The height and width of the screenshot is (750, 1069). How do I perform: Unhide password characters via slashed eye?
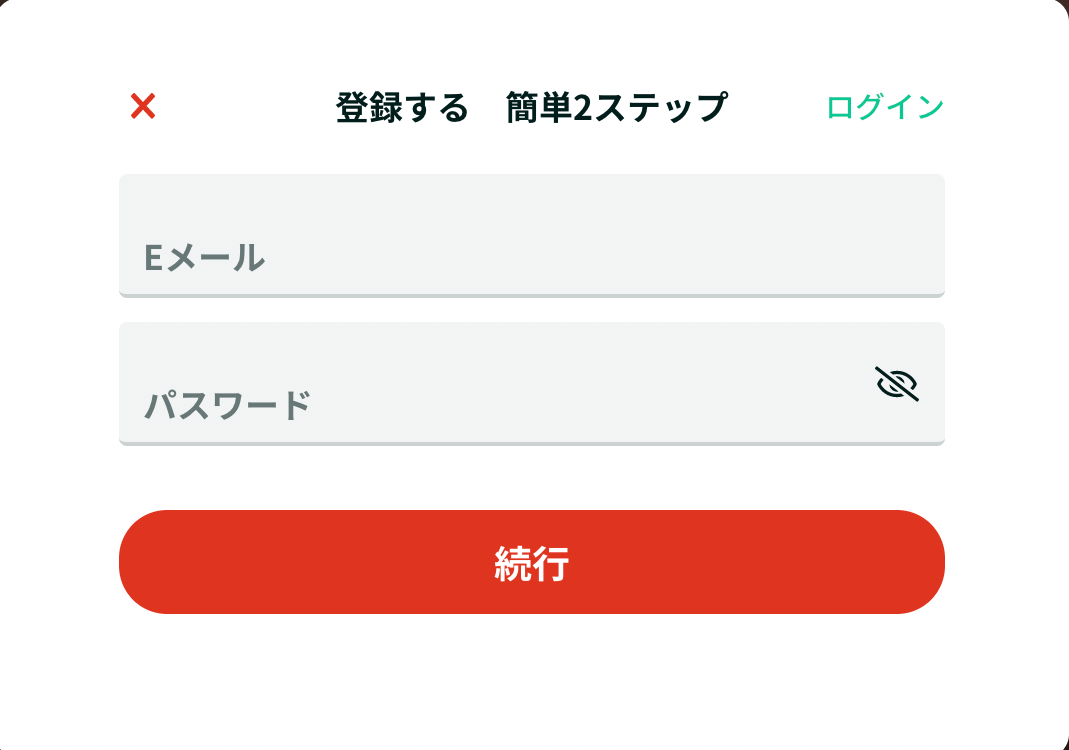897,384
